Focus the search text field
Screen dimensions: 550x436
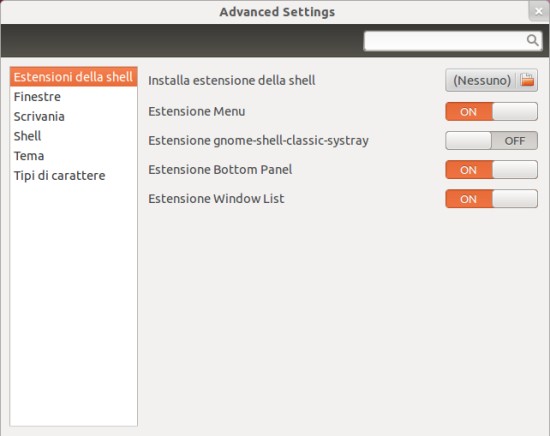(453, 41)
